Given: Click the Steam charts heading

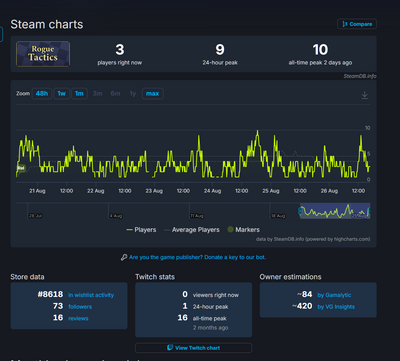Looking at the screenshot, I should (x=47, y=24).
